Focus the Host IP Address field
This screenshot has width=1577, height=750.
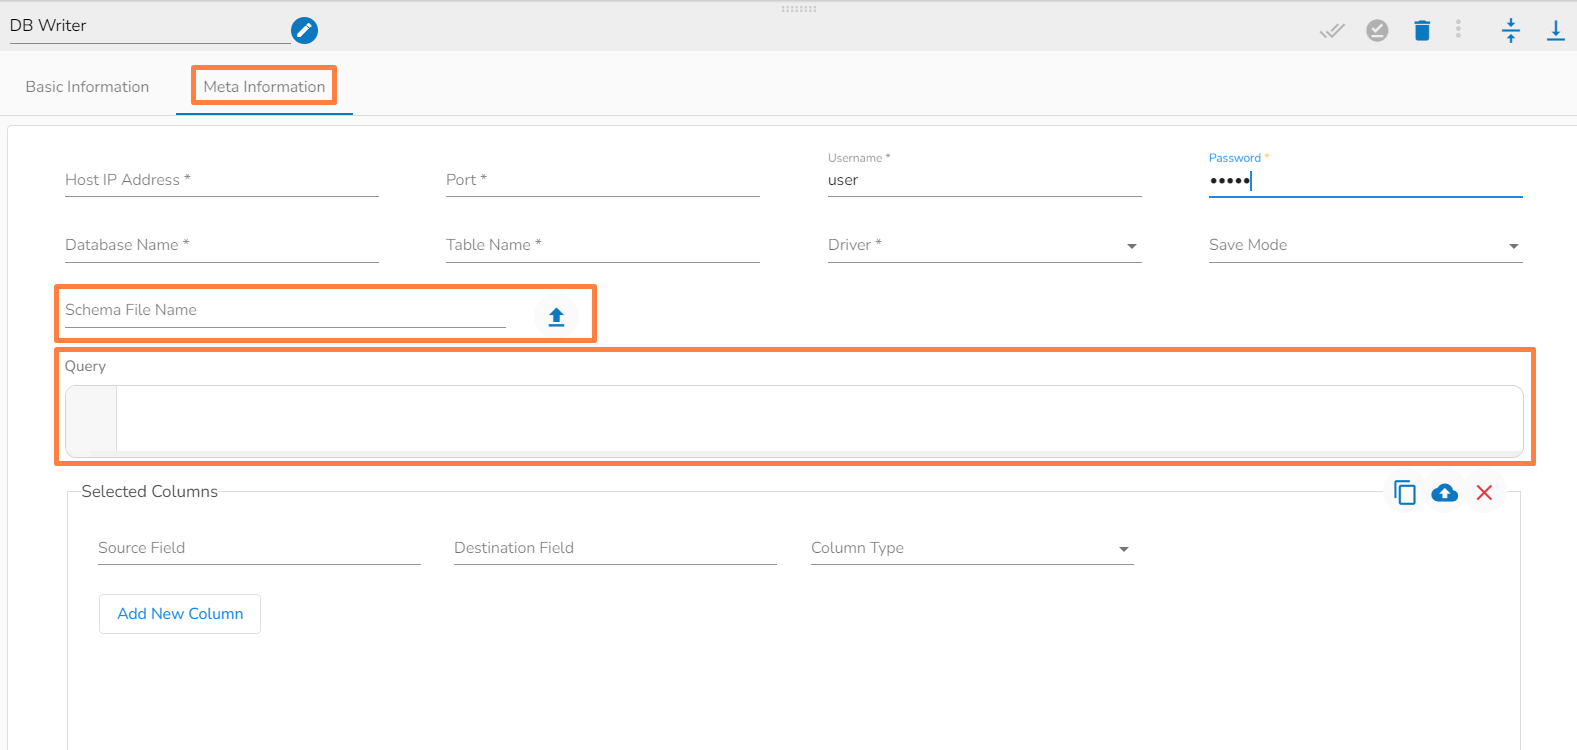[x=221, y=181]
